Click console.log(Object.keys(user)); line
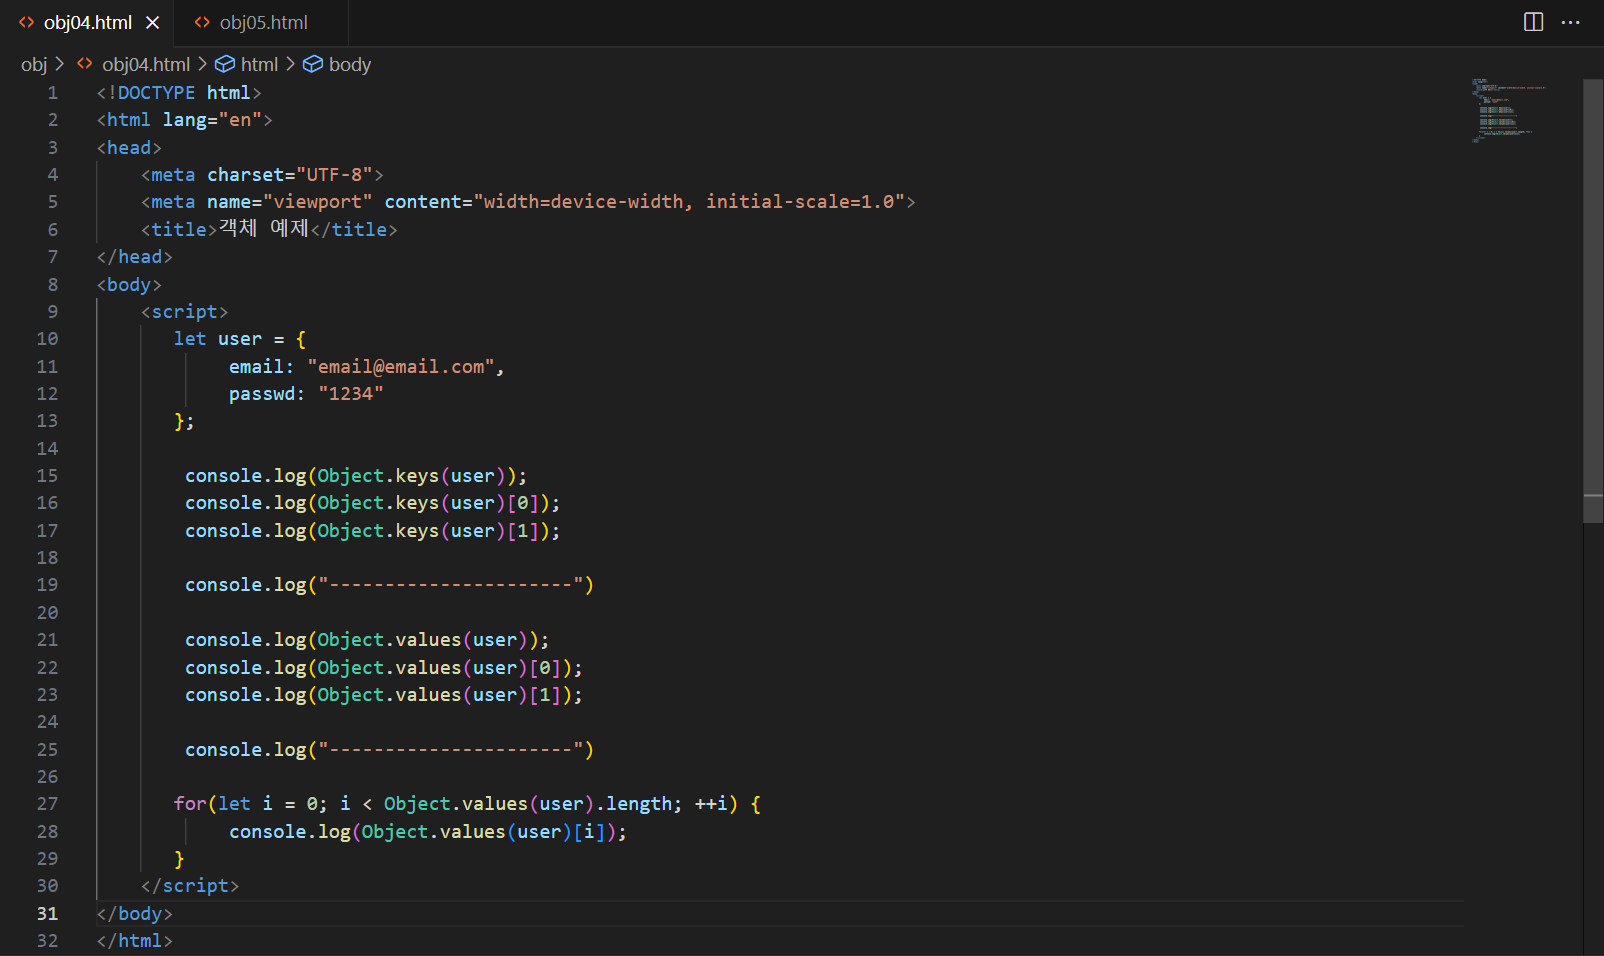This screenshot has width=1604, height=956. [x=356, y=476]
